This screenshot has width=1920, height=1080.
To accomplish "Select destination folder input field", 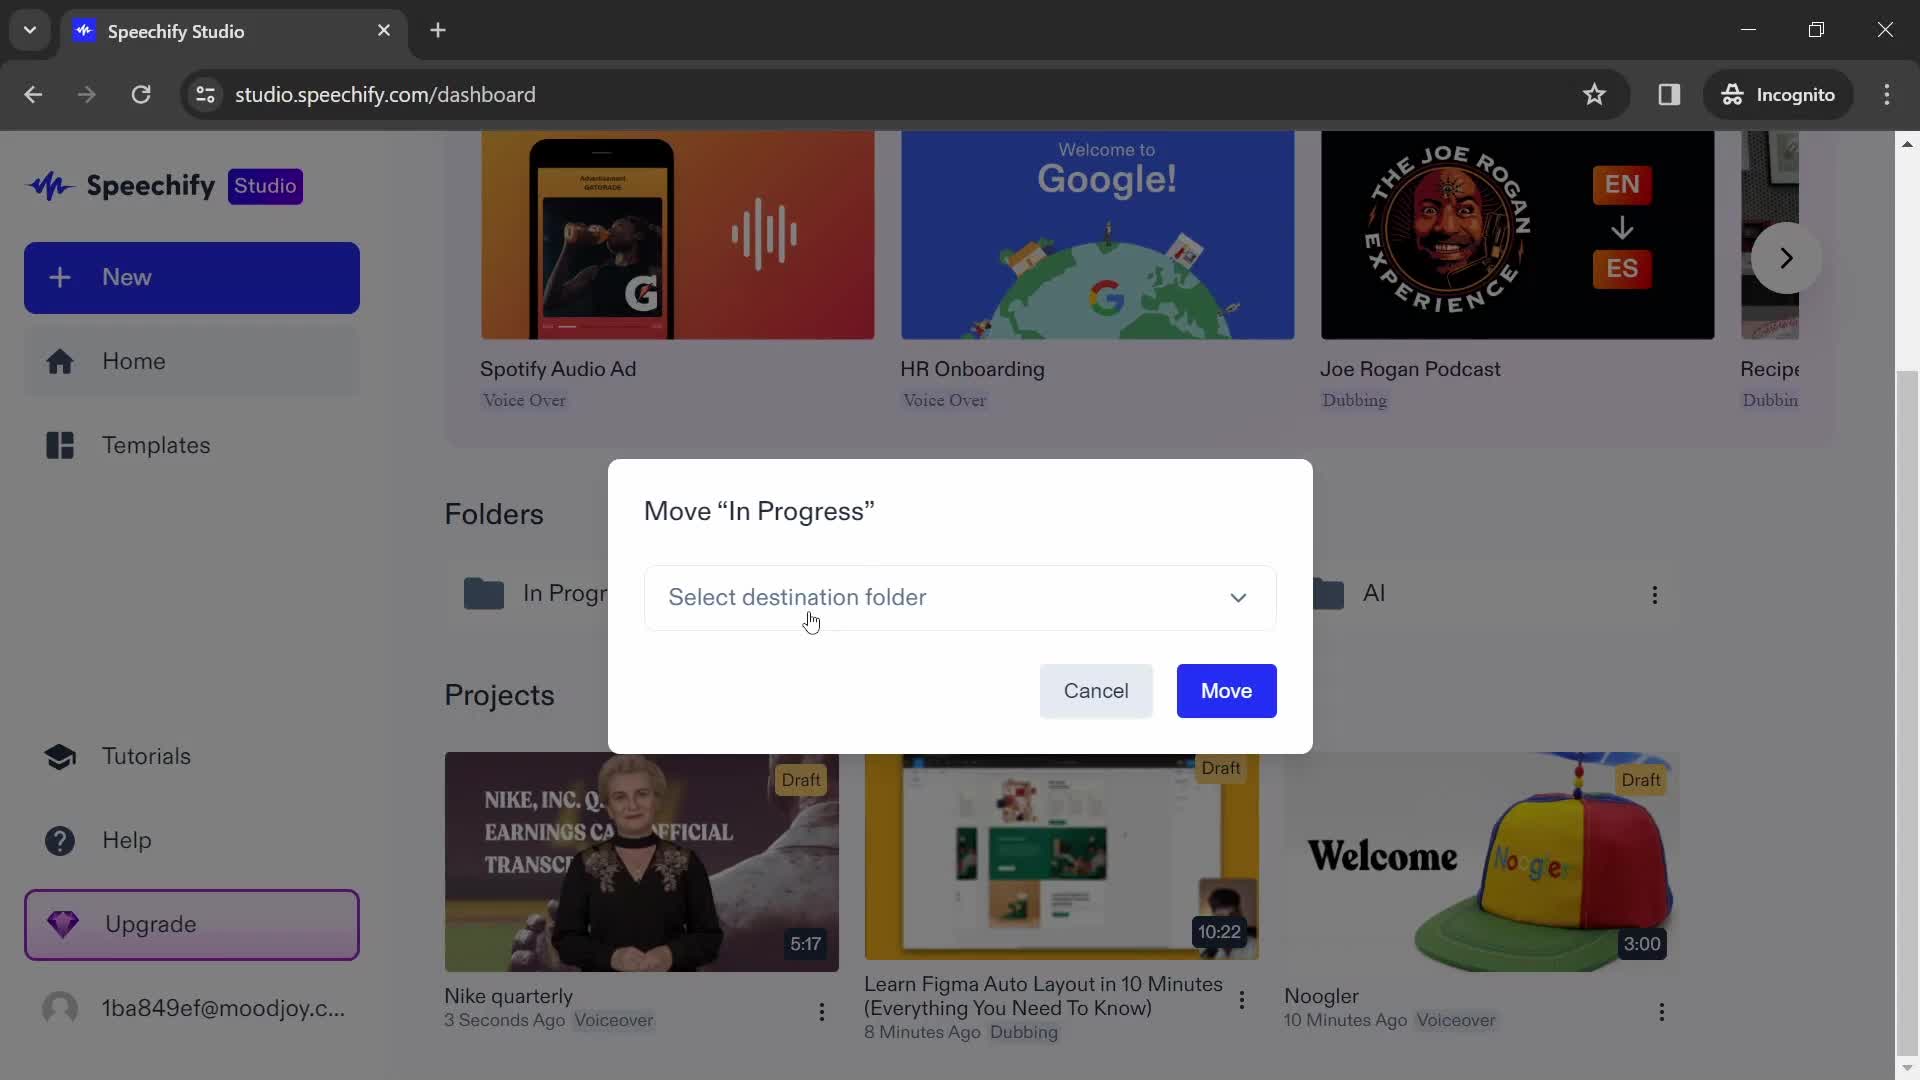I will click(959, 596).
